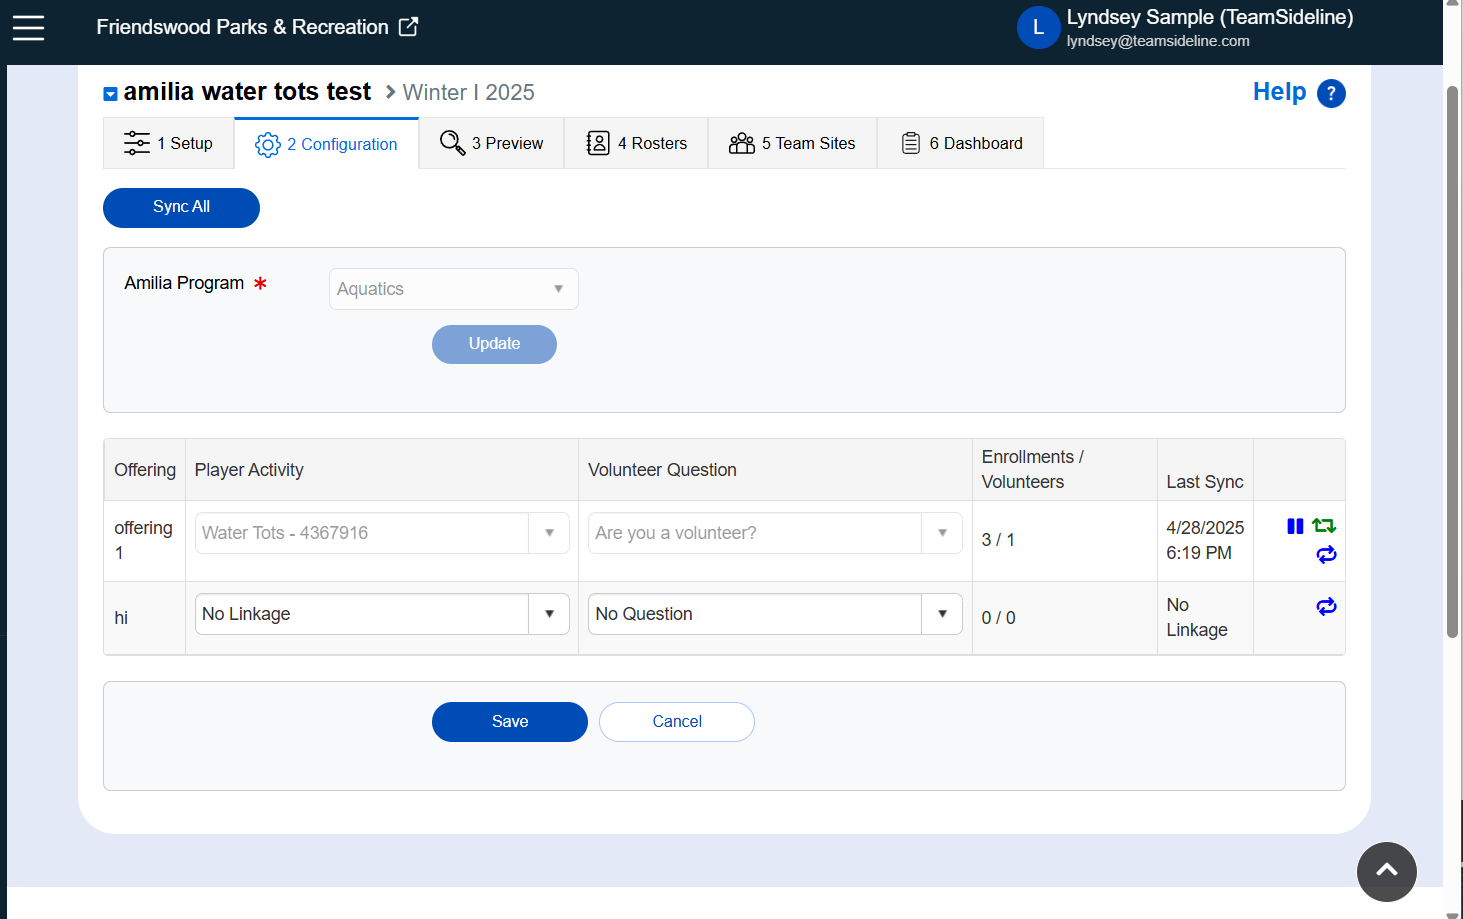Click the 4/28/2025 6:19 PM last sync cell
This screenshot has width=1463, height=919.
tap(1205, 540)
